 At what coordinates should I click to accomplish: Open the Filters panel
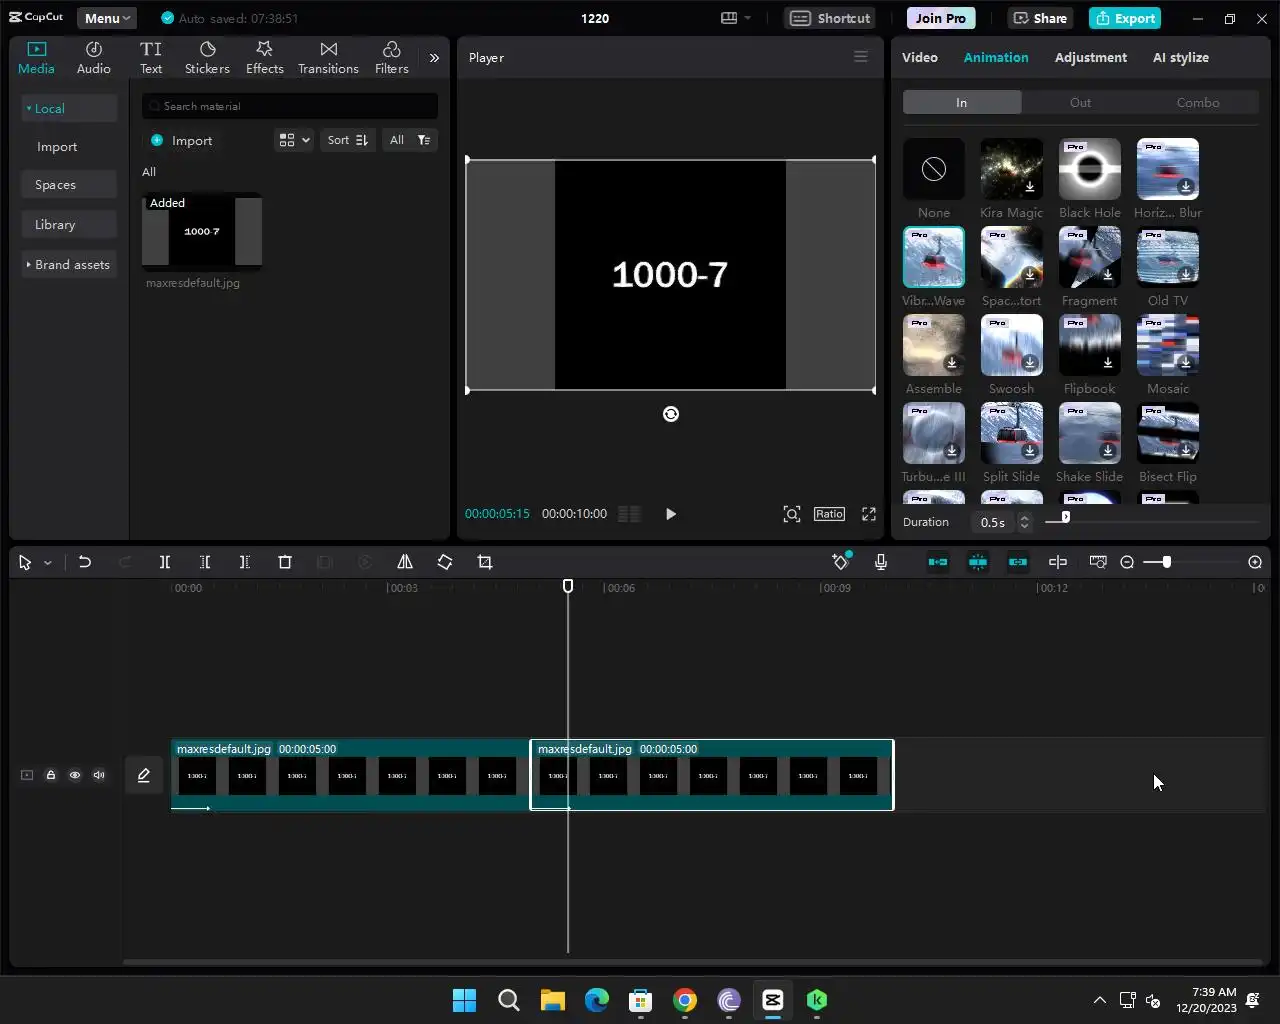click(x=392, y=58)
